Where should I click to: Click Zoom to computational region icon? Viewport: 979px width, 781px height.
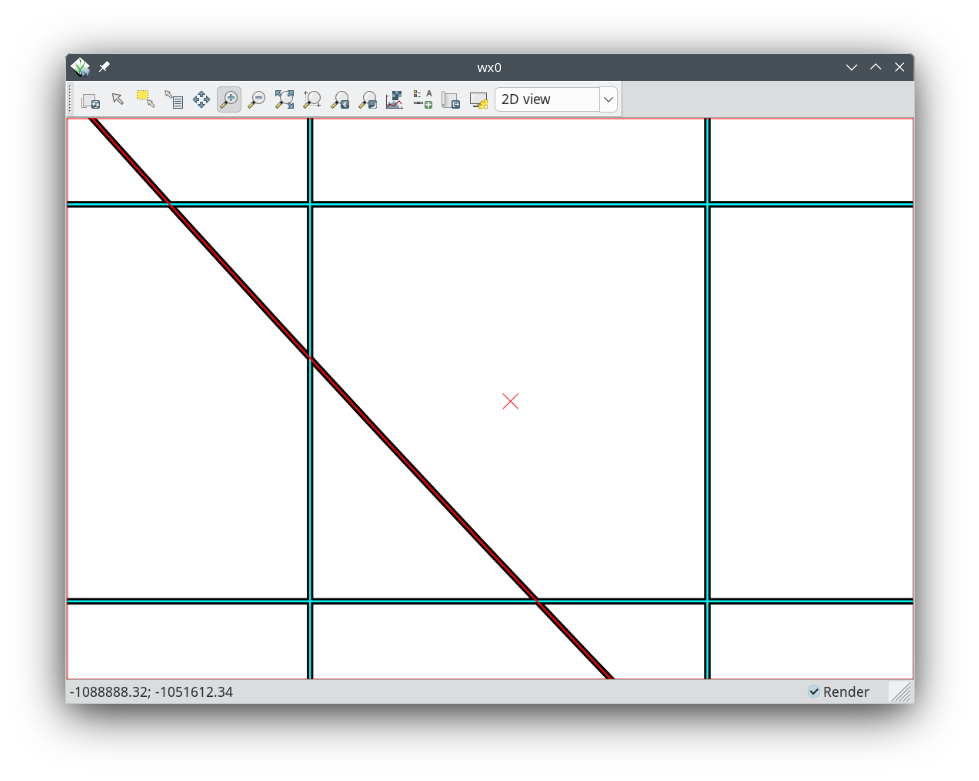[x=312, y=100]
